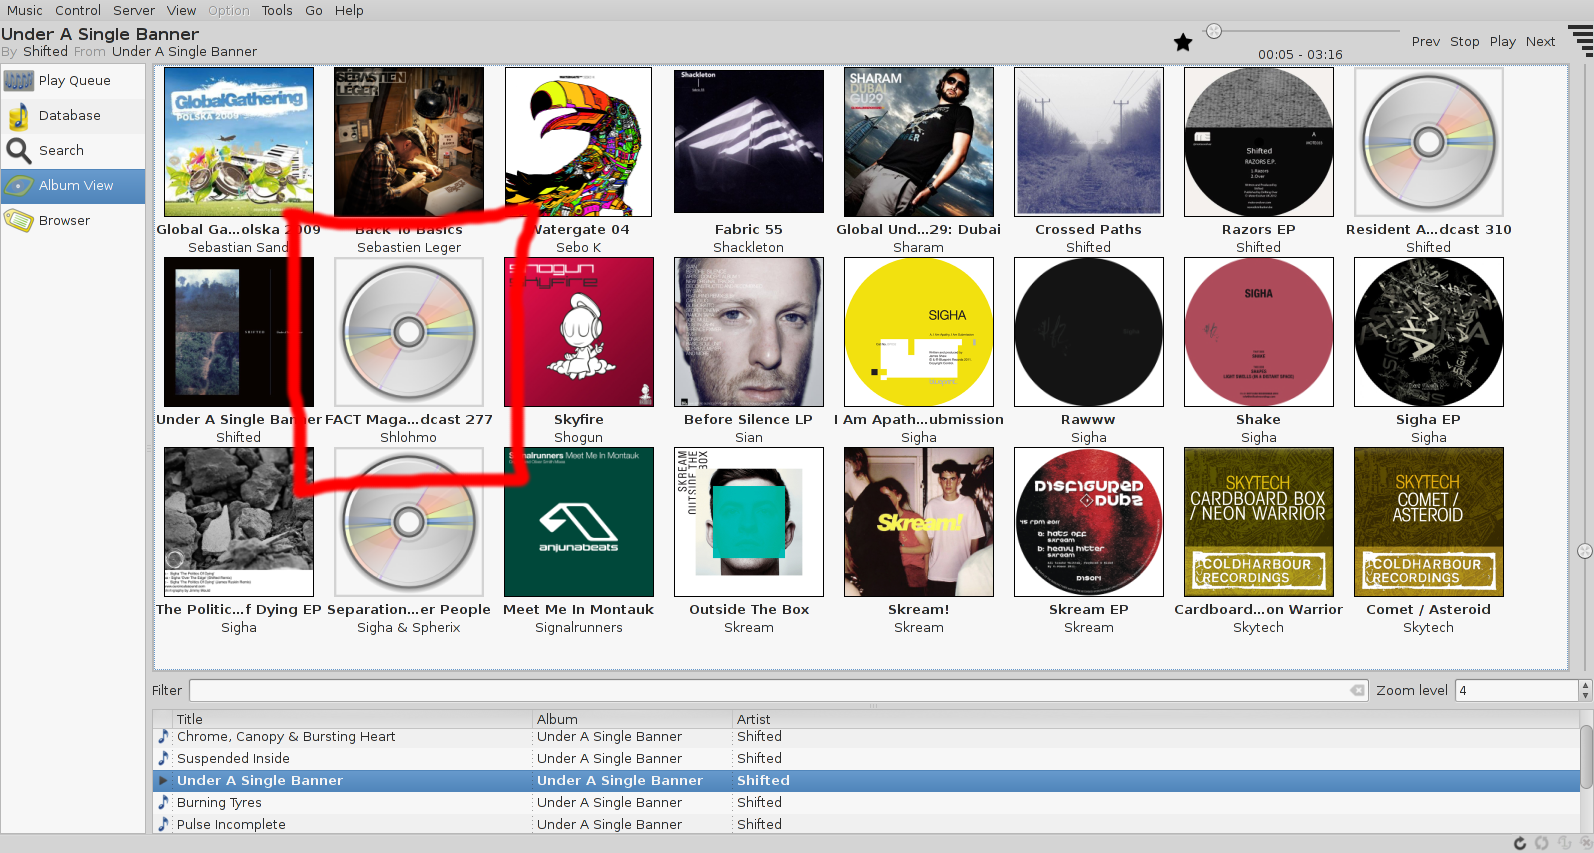Click the Next playback button
This screenshot has width=1594, height=853.
point(1541,41)
